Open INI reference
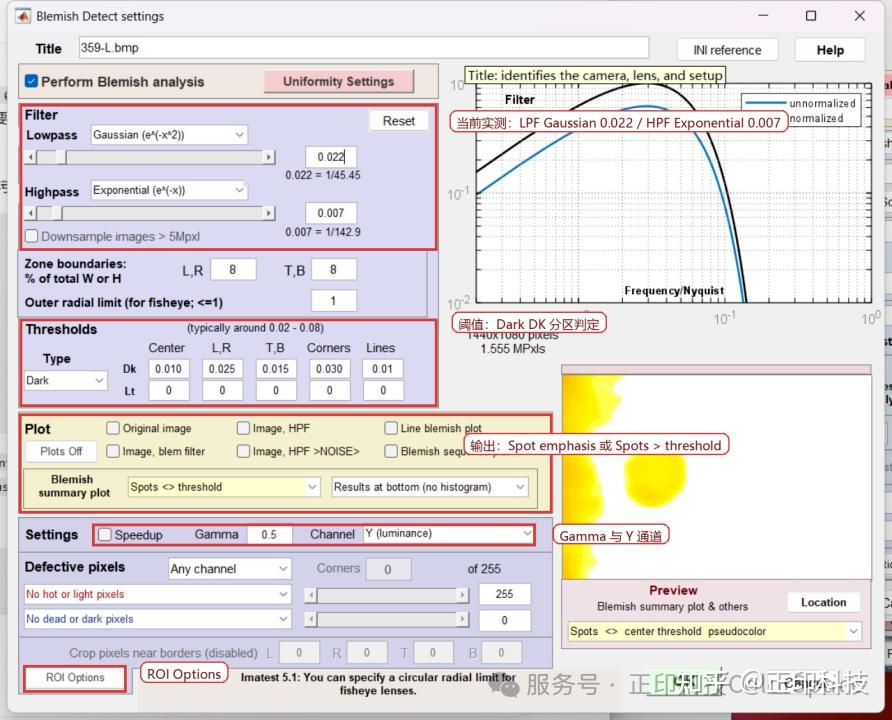The height and width of the screenshot is (720, 892). tap(727, 50)
